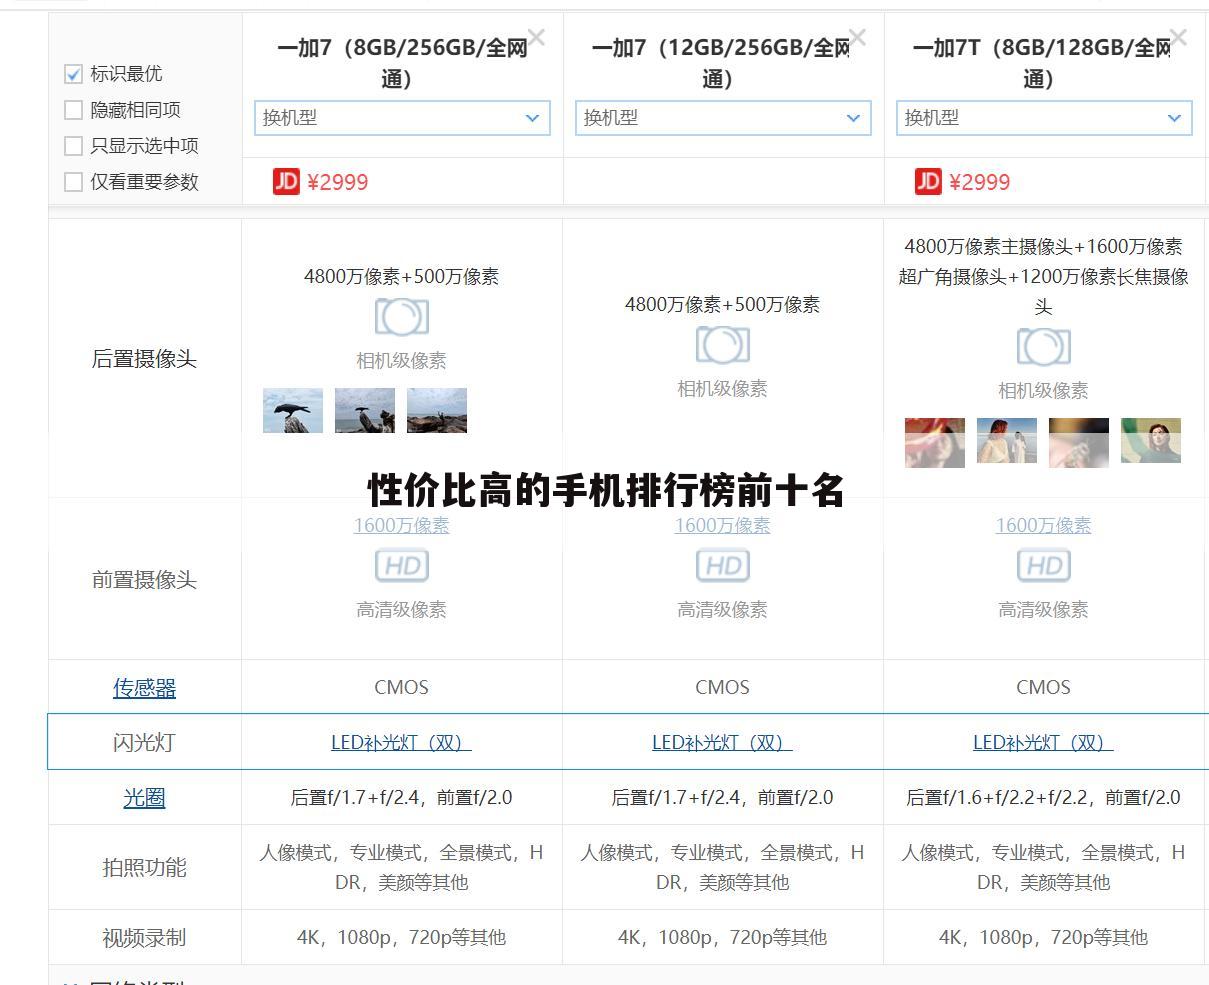
Task: Open 换机型 dropdown for 一加7 12GB/256GB
Action: click(x=723, y=118)
